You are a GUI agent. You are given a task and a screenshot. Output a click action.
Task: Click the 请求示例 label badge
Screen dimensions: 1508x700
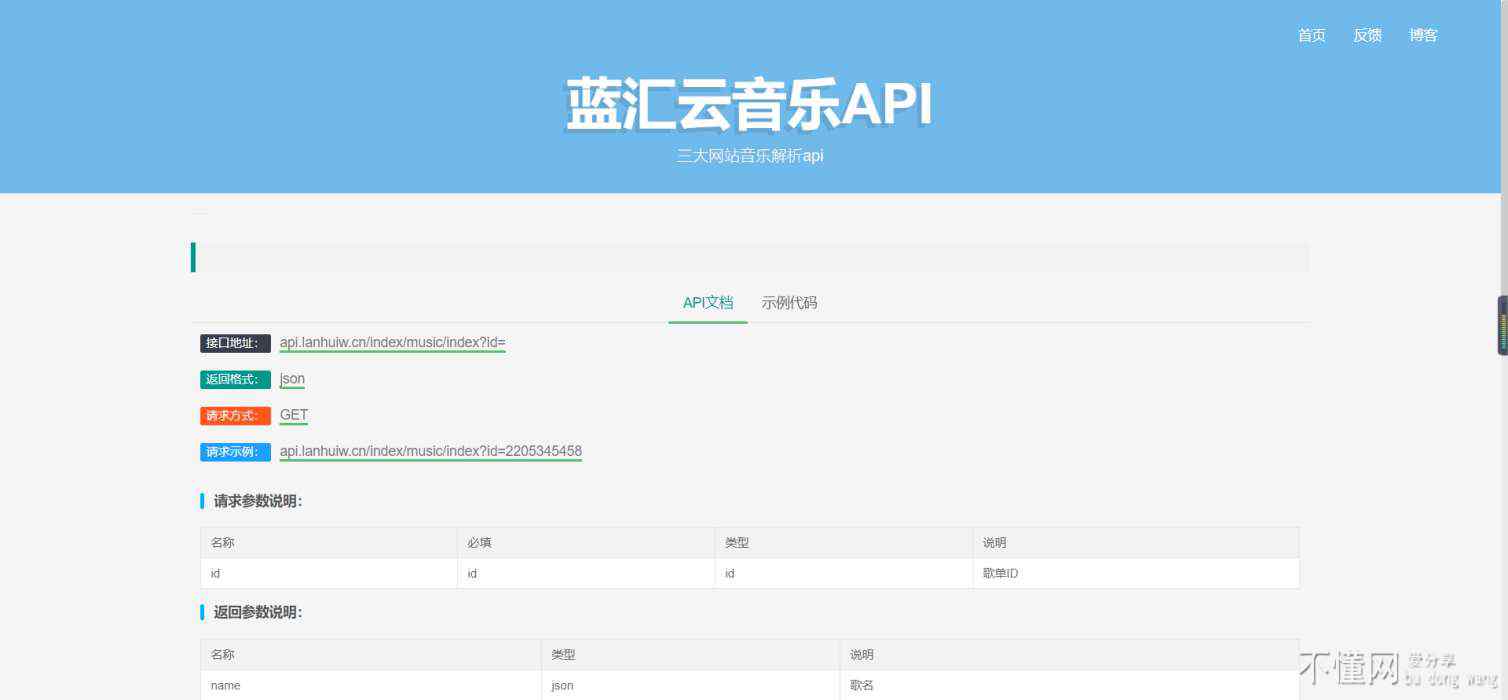click(235, 452)
